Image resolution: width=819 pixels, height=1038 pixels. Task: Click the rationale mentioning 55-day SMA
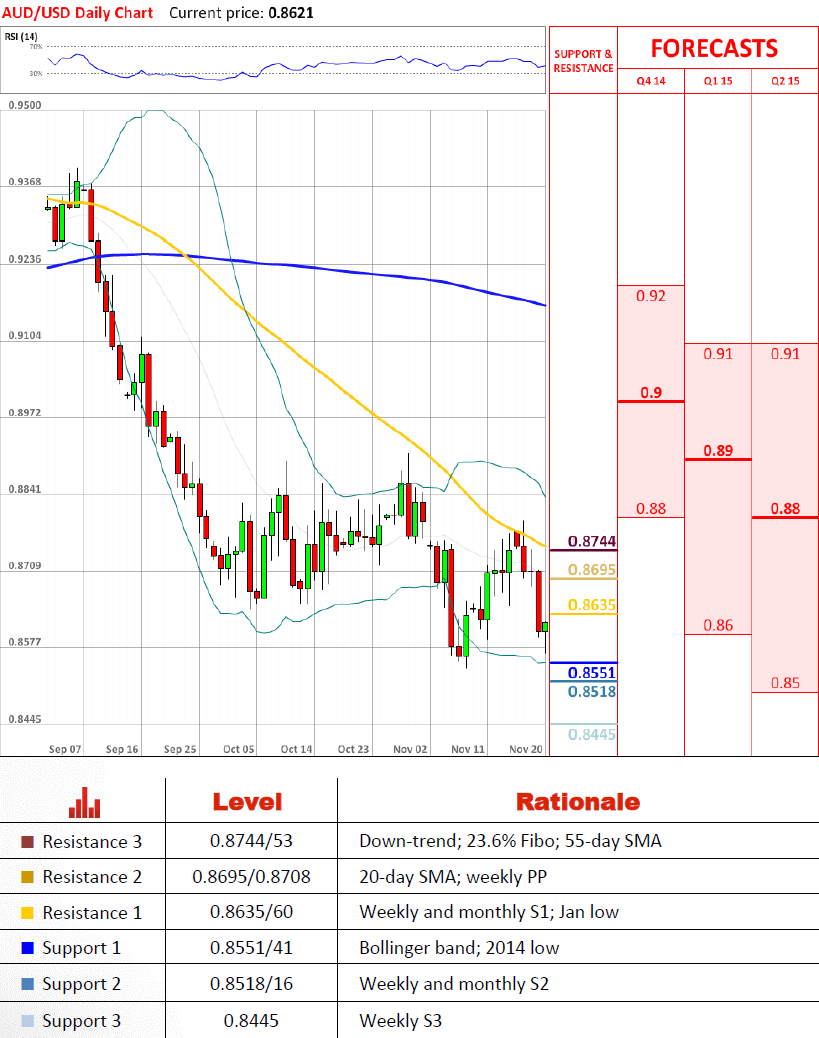point(510,841)
